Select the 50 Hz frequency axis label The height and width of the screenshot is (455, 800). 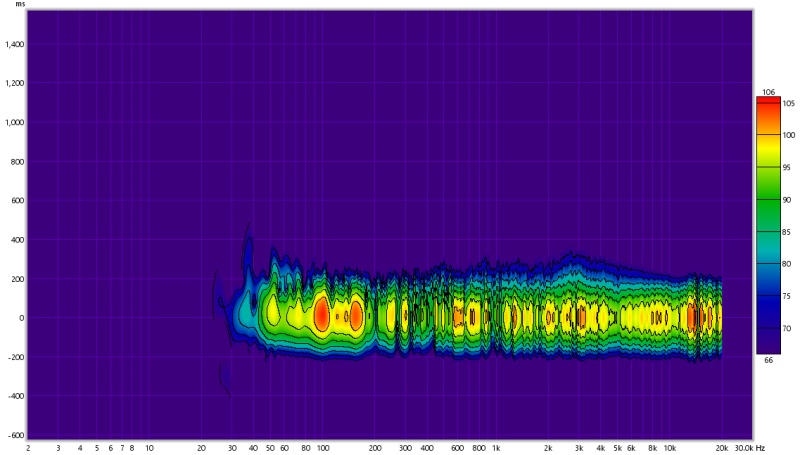(270, 448)
